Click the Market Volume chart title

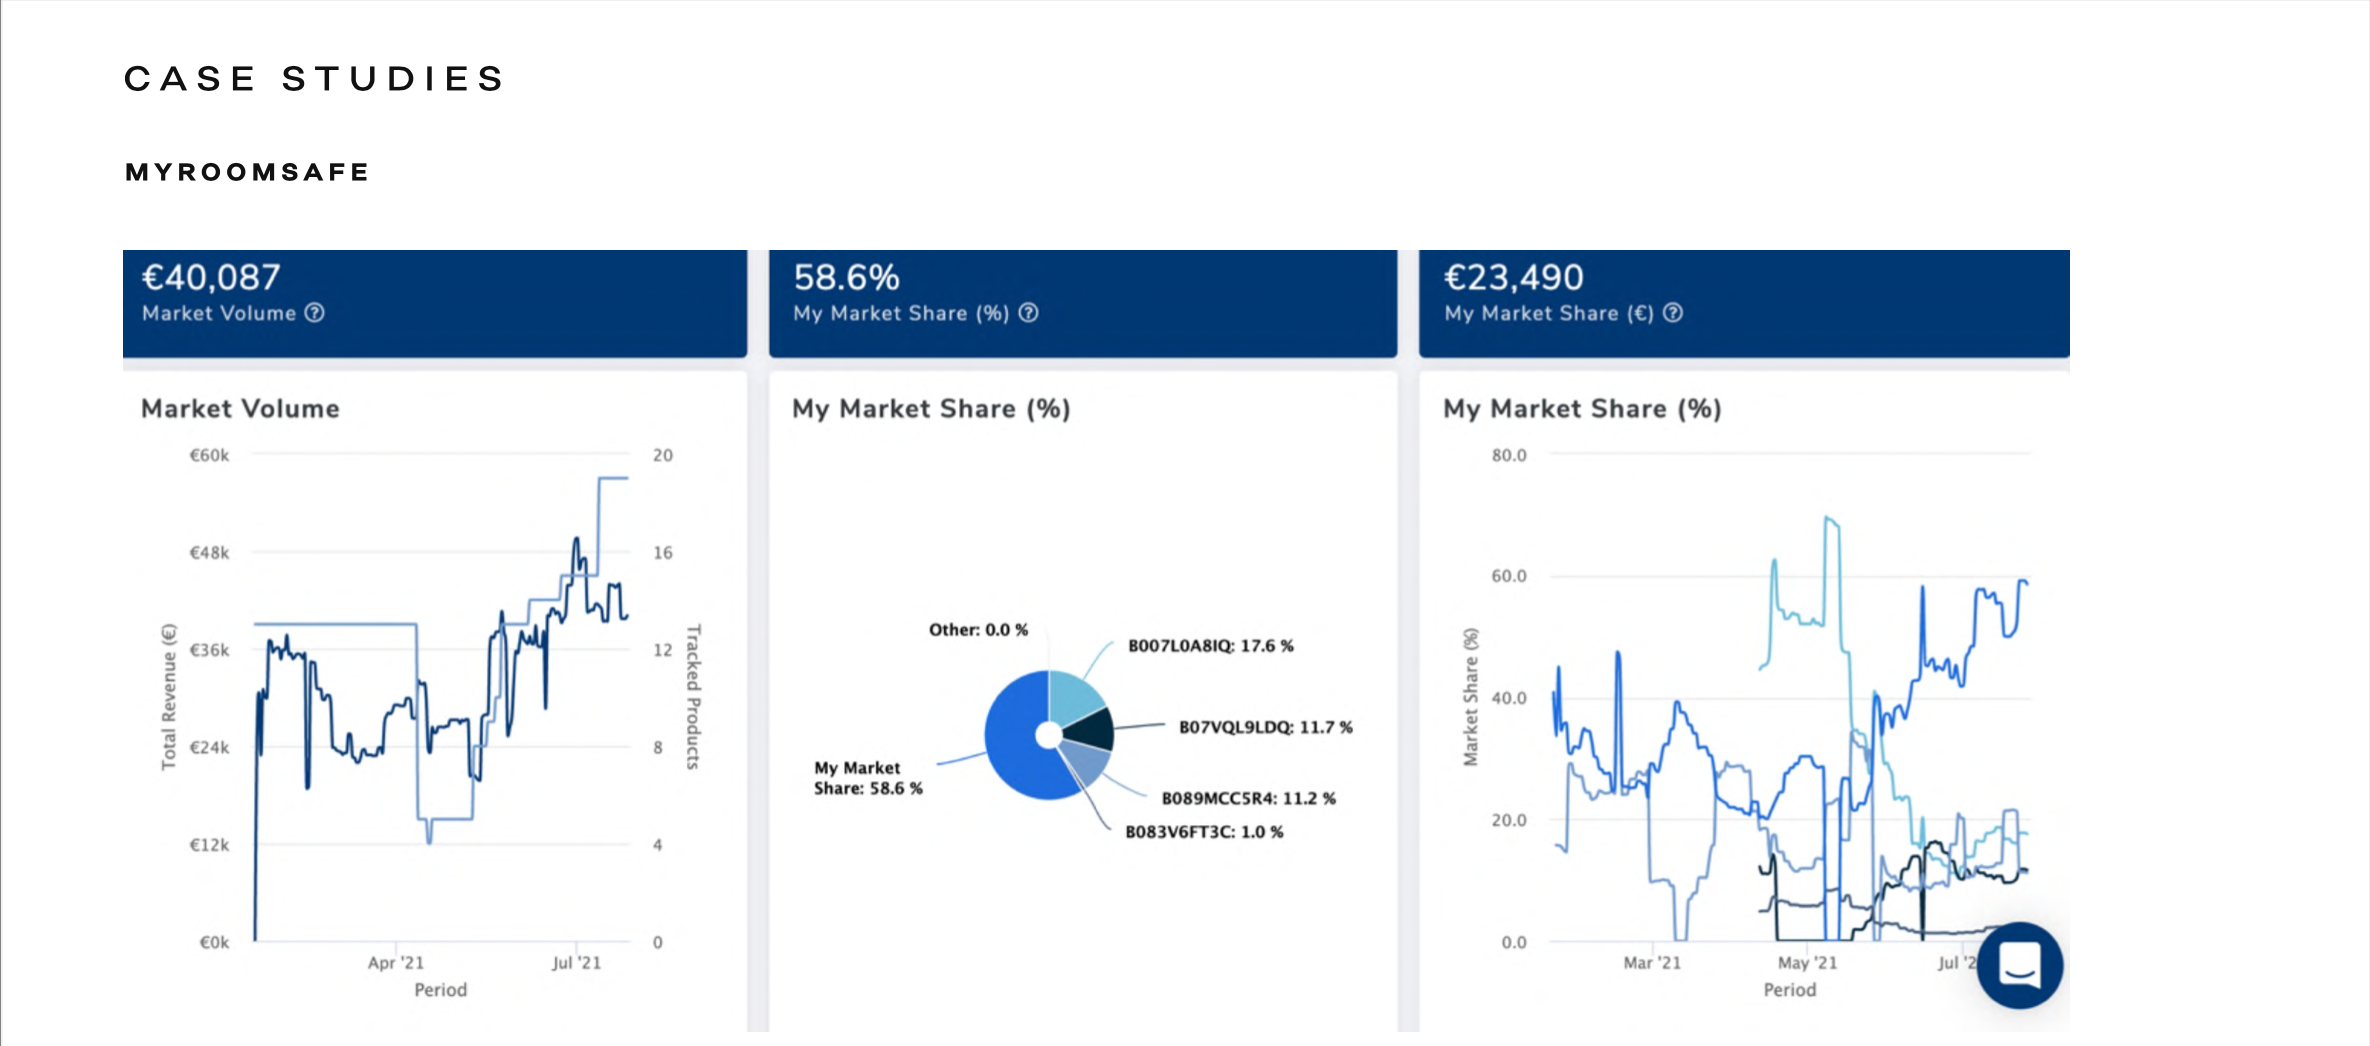(x=240, y=409)
